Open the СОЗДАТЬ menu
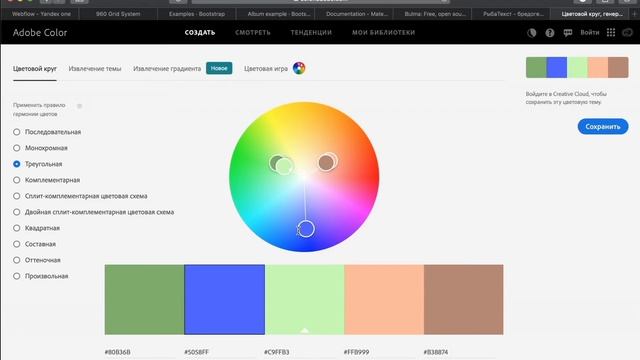This screenshot has height=360, width=640. click(200, 33)
